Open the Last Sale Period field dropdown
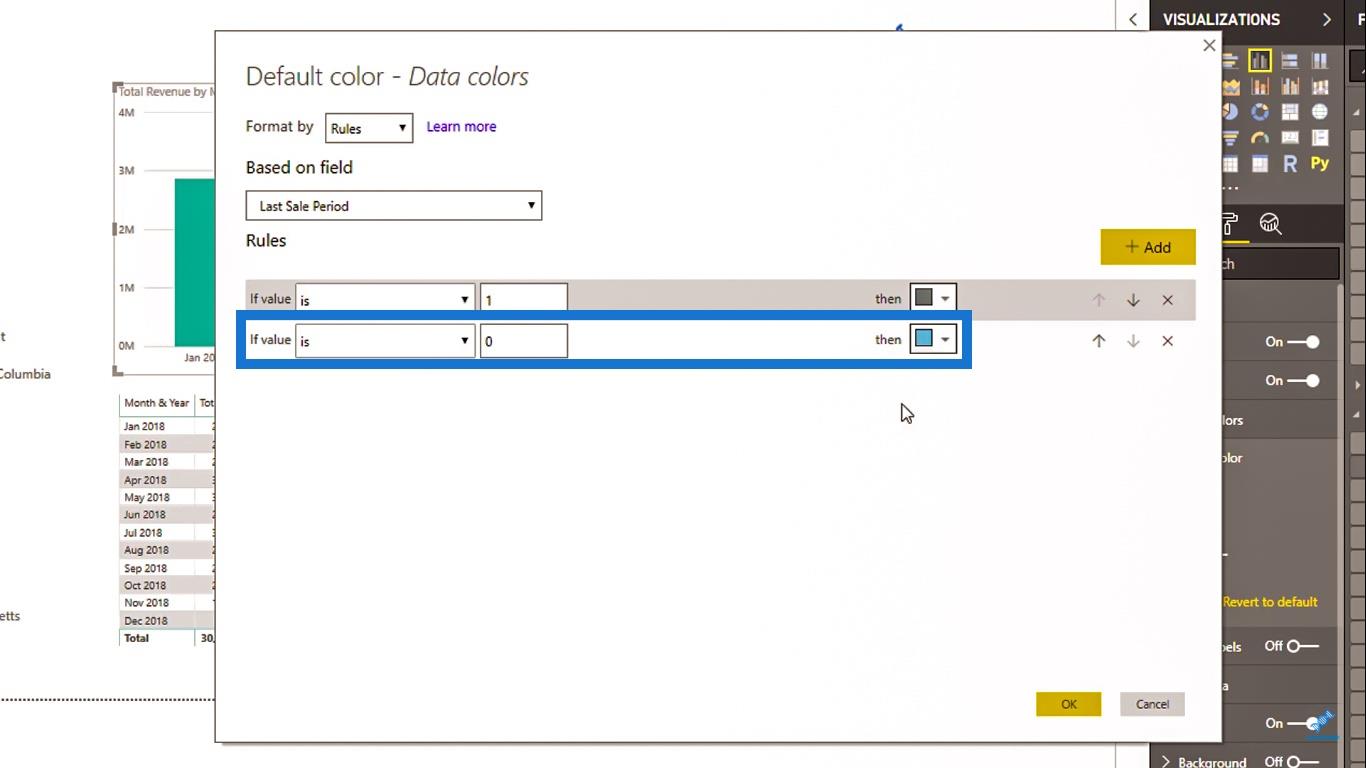 click(x=393, y=206)
